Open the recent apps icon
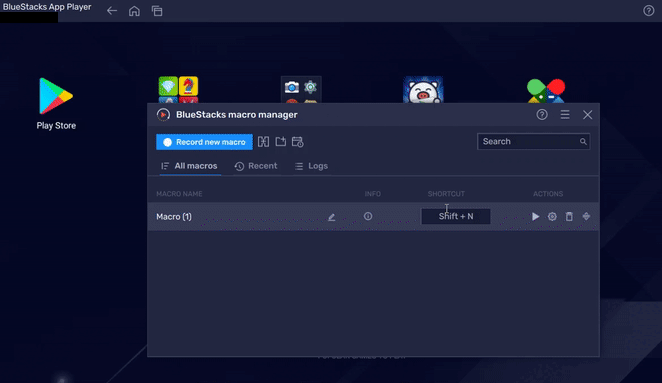The height and width of the screenshot is (383, 662). pos(157,11)
